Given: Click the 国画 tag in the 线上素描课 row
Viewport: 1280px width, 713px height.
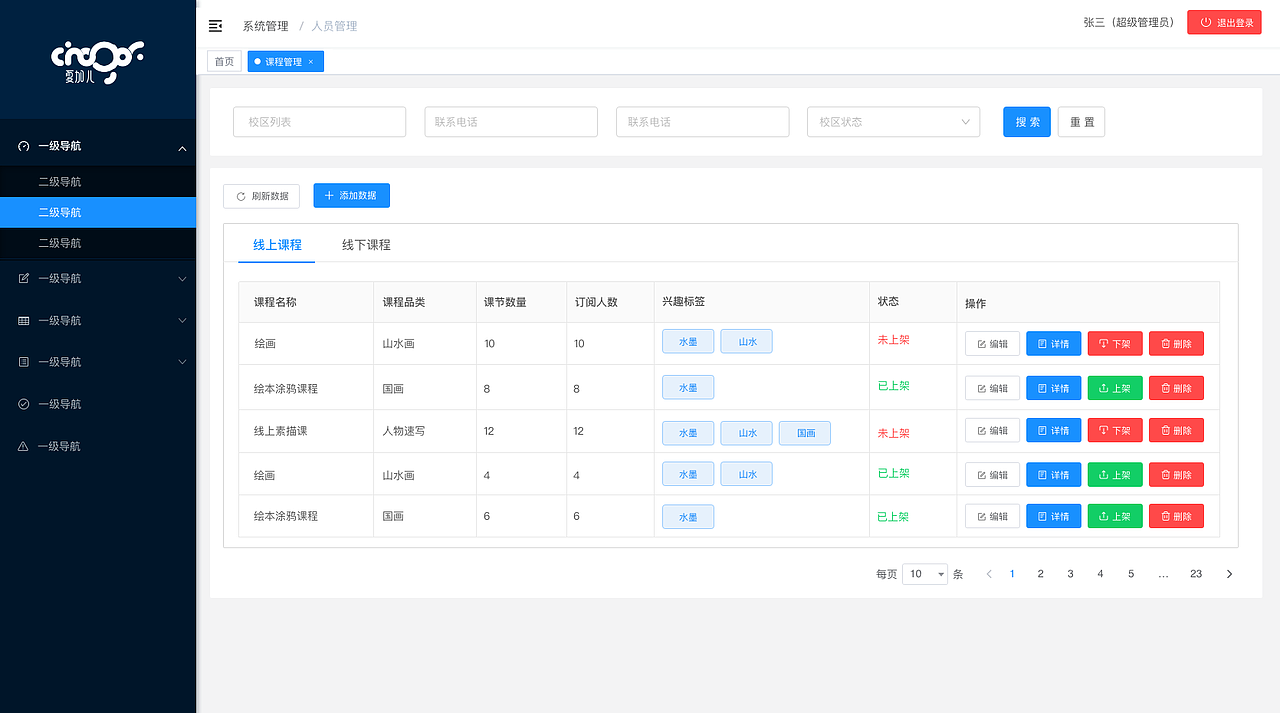Looking at the screenshot, I should point(805,433).
